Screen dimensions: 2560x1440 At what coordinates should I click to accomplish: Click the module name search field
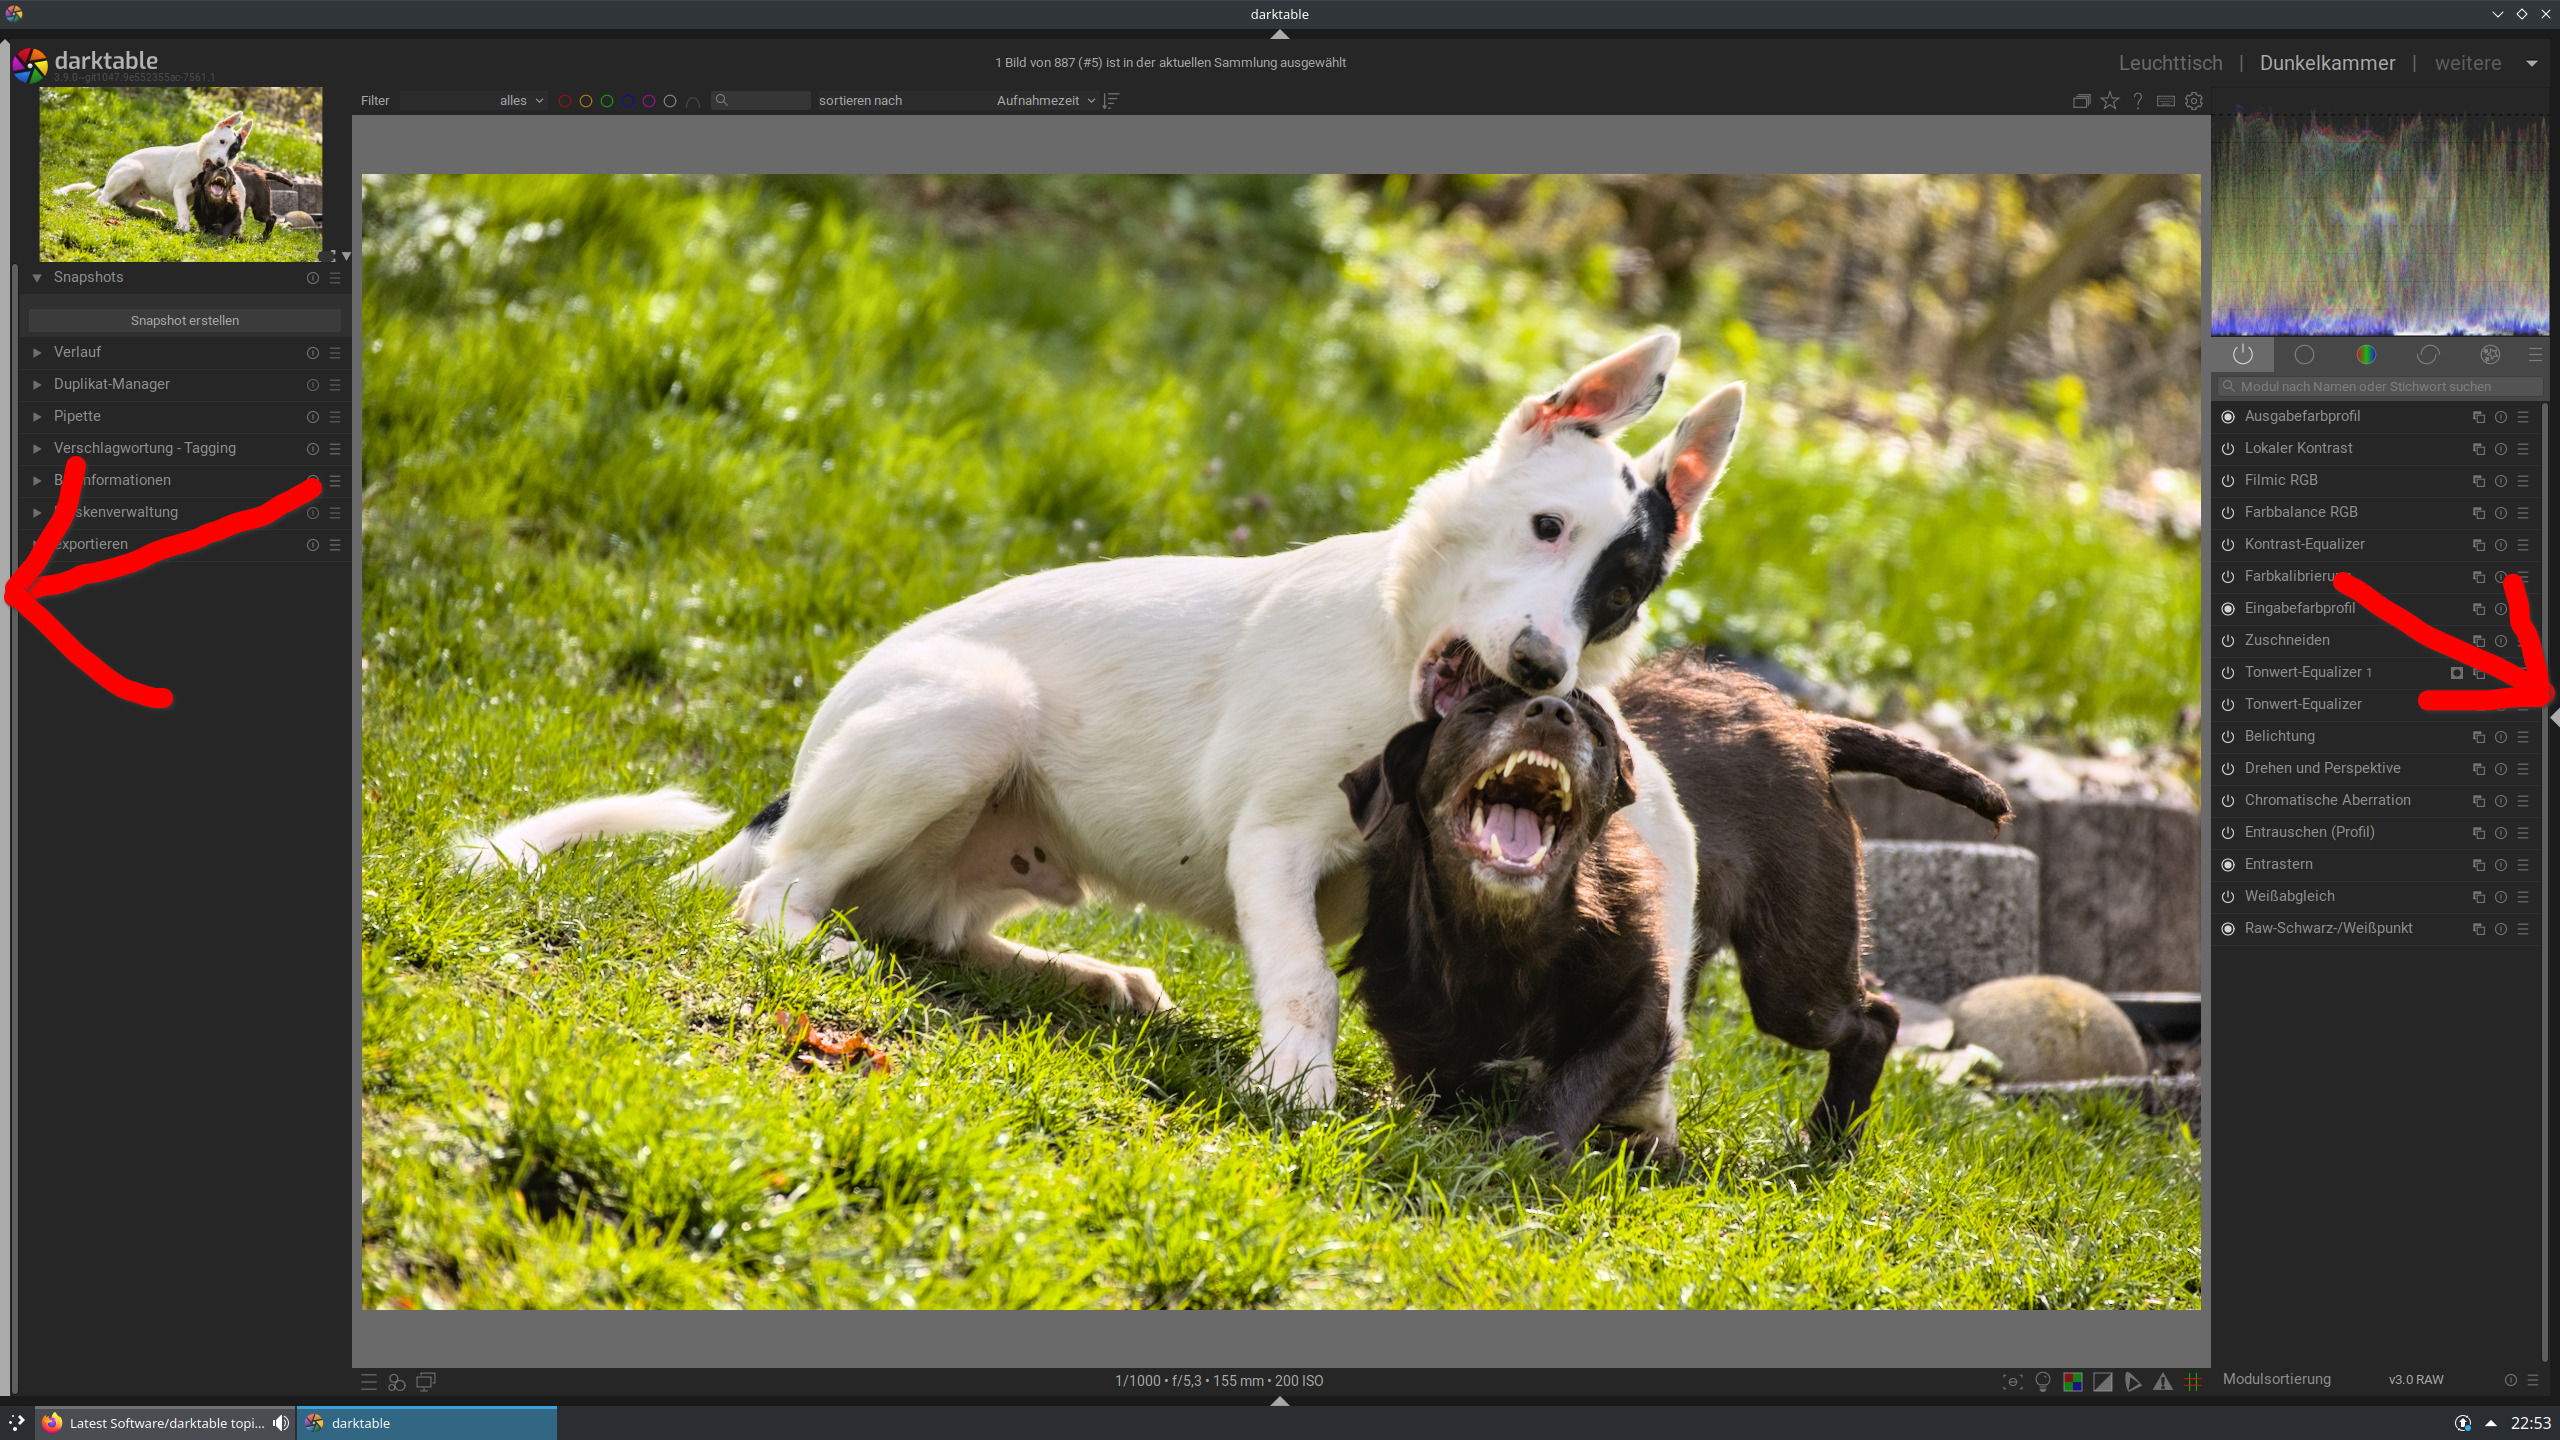[x=2380, y=386]
